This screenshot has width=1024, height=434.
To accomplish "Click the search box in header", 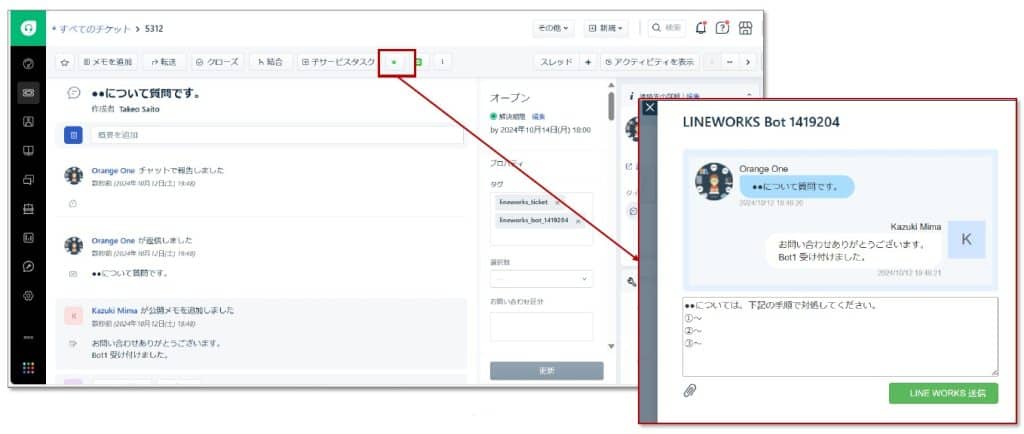I will coord(666,28).
